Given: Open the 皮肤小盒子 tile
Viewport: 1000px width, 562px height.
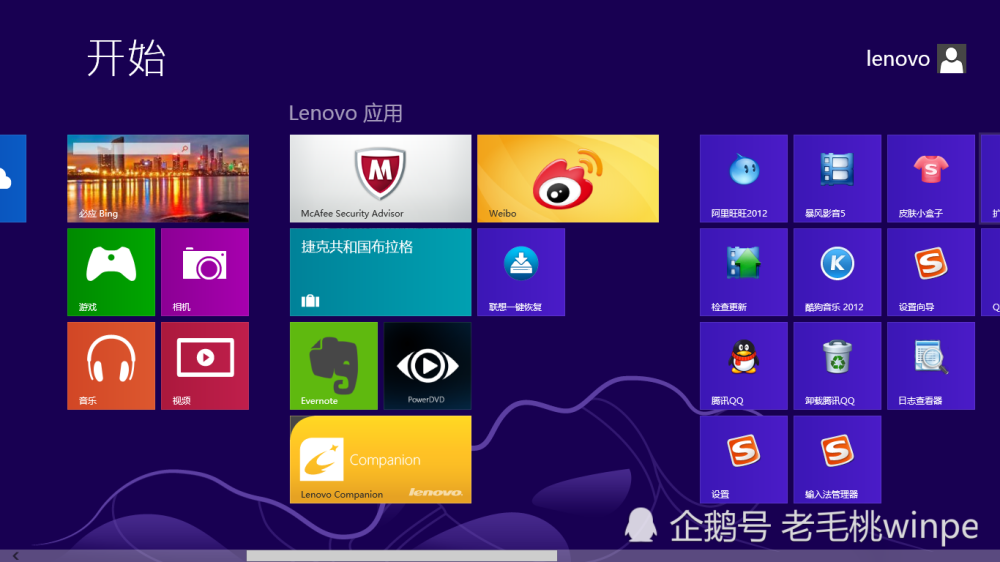Looking at the screenshot, I should click(931, 179).
